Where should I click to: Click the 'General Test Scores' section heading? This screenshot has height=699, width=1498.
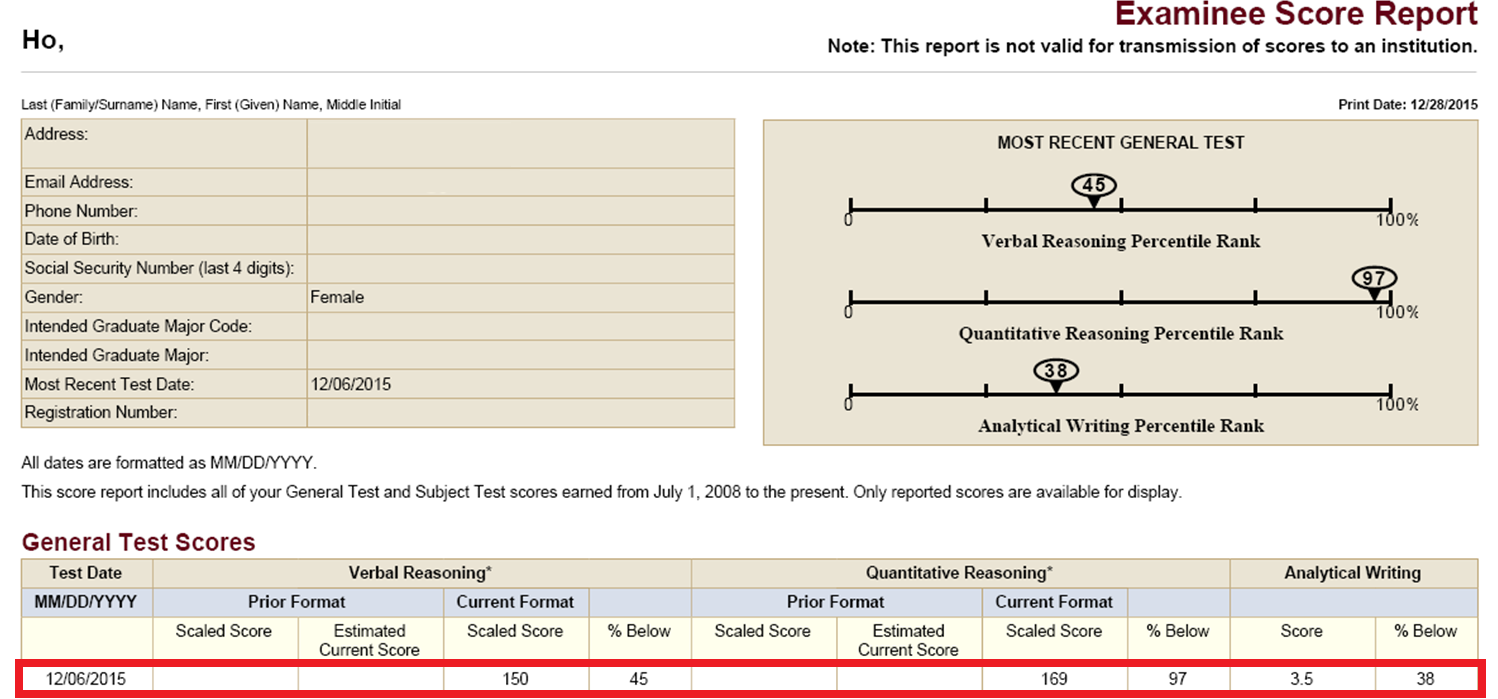click(x=139, y=542)
